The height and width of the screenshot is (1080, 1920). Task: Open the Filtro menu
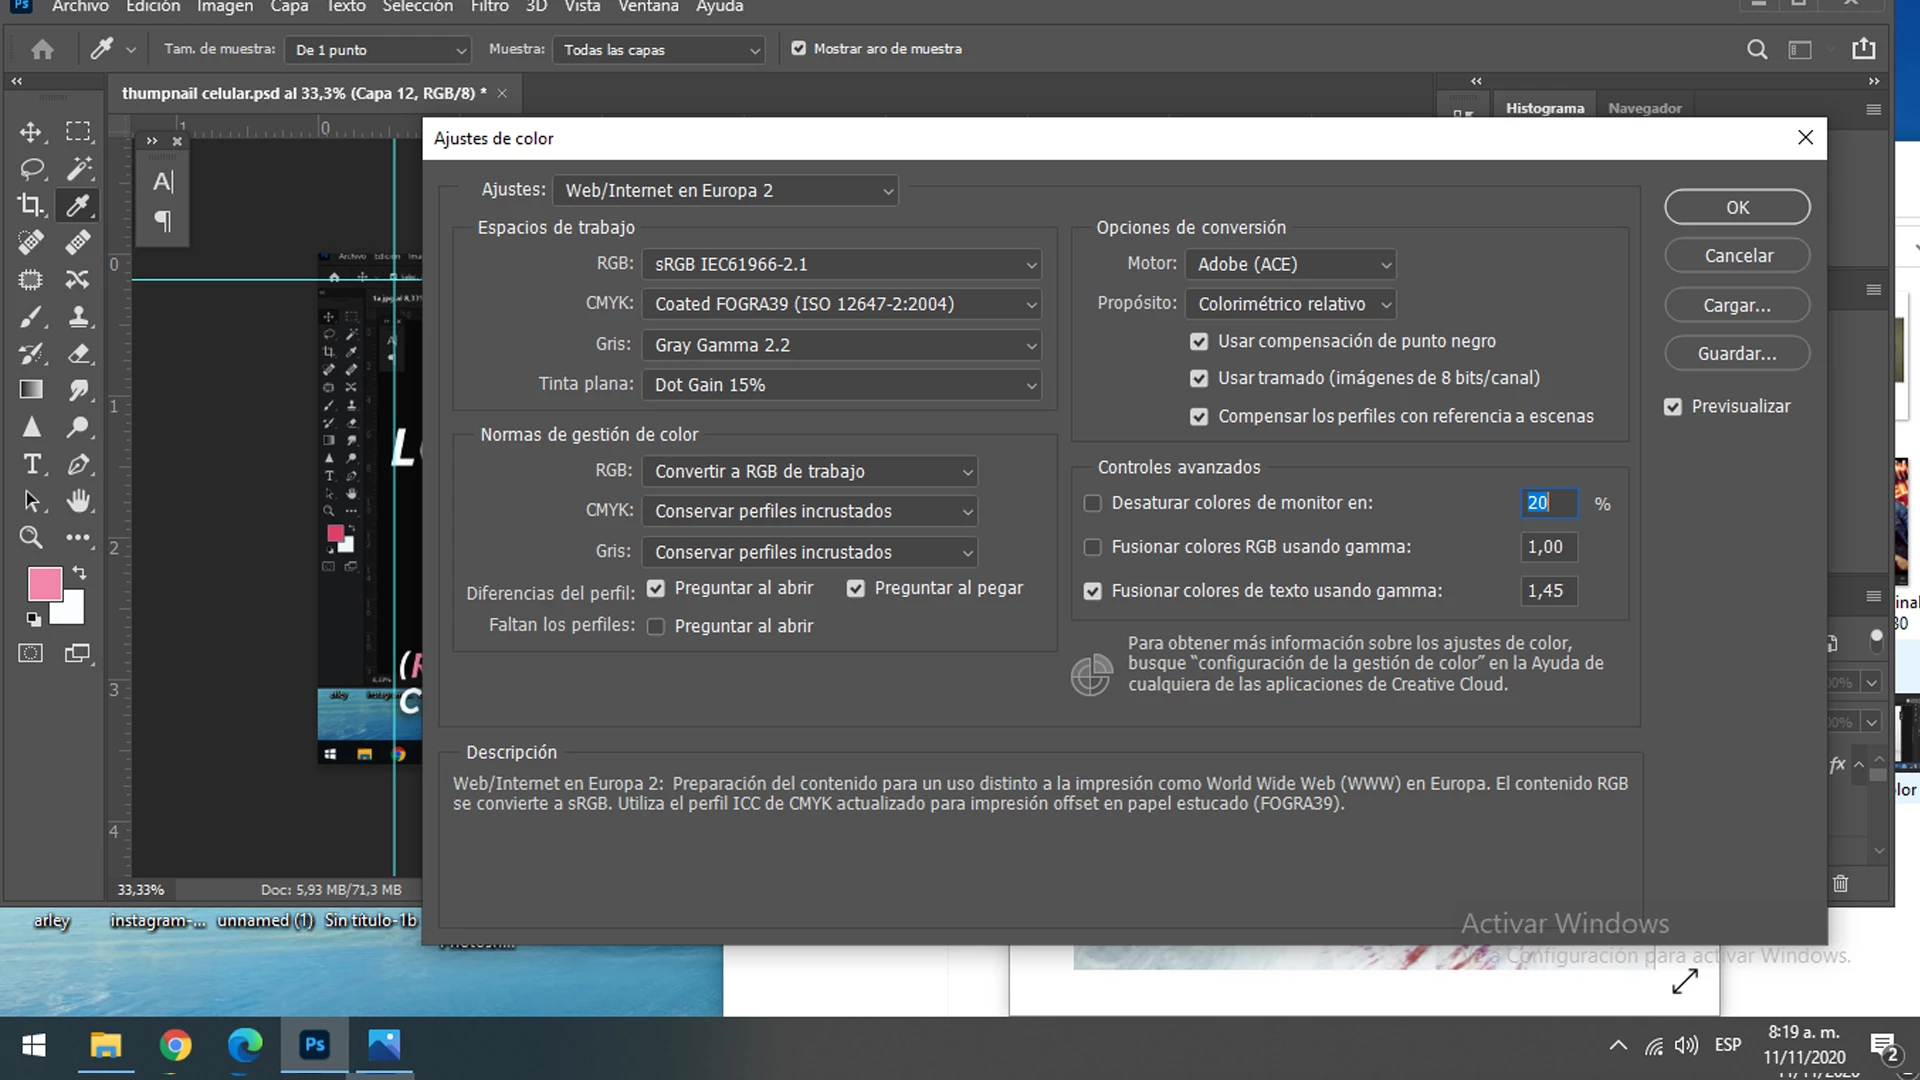click(489, 7)
